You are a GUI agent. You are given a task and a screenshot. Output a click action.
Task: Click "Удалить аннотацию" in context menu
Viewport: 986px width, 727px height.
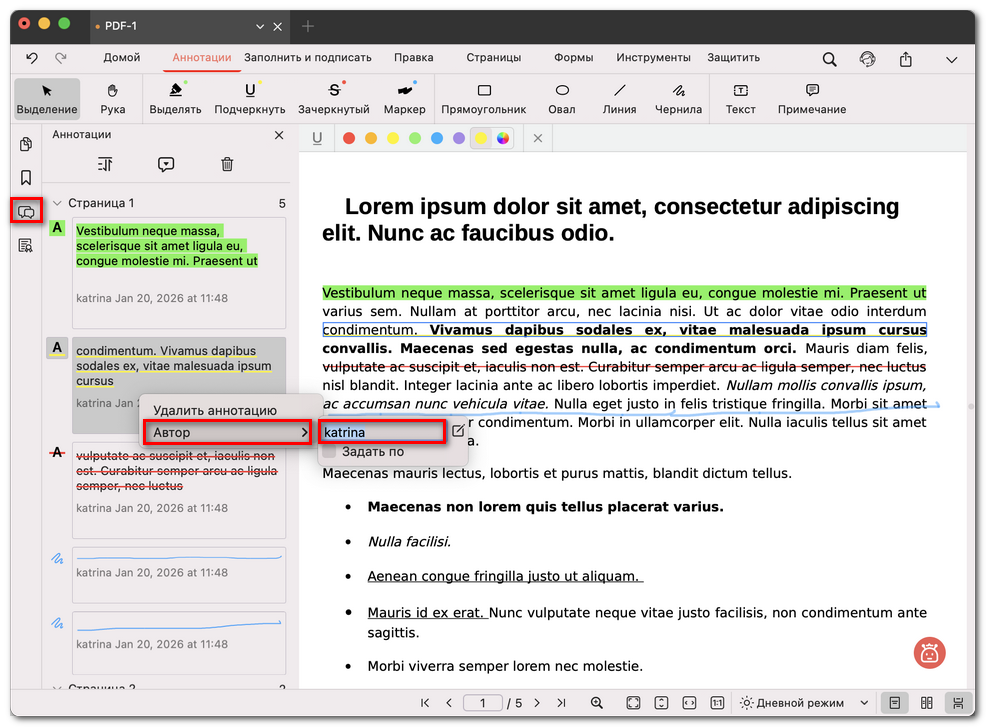[214, 410]
